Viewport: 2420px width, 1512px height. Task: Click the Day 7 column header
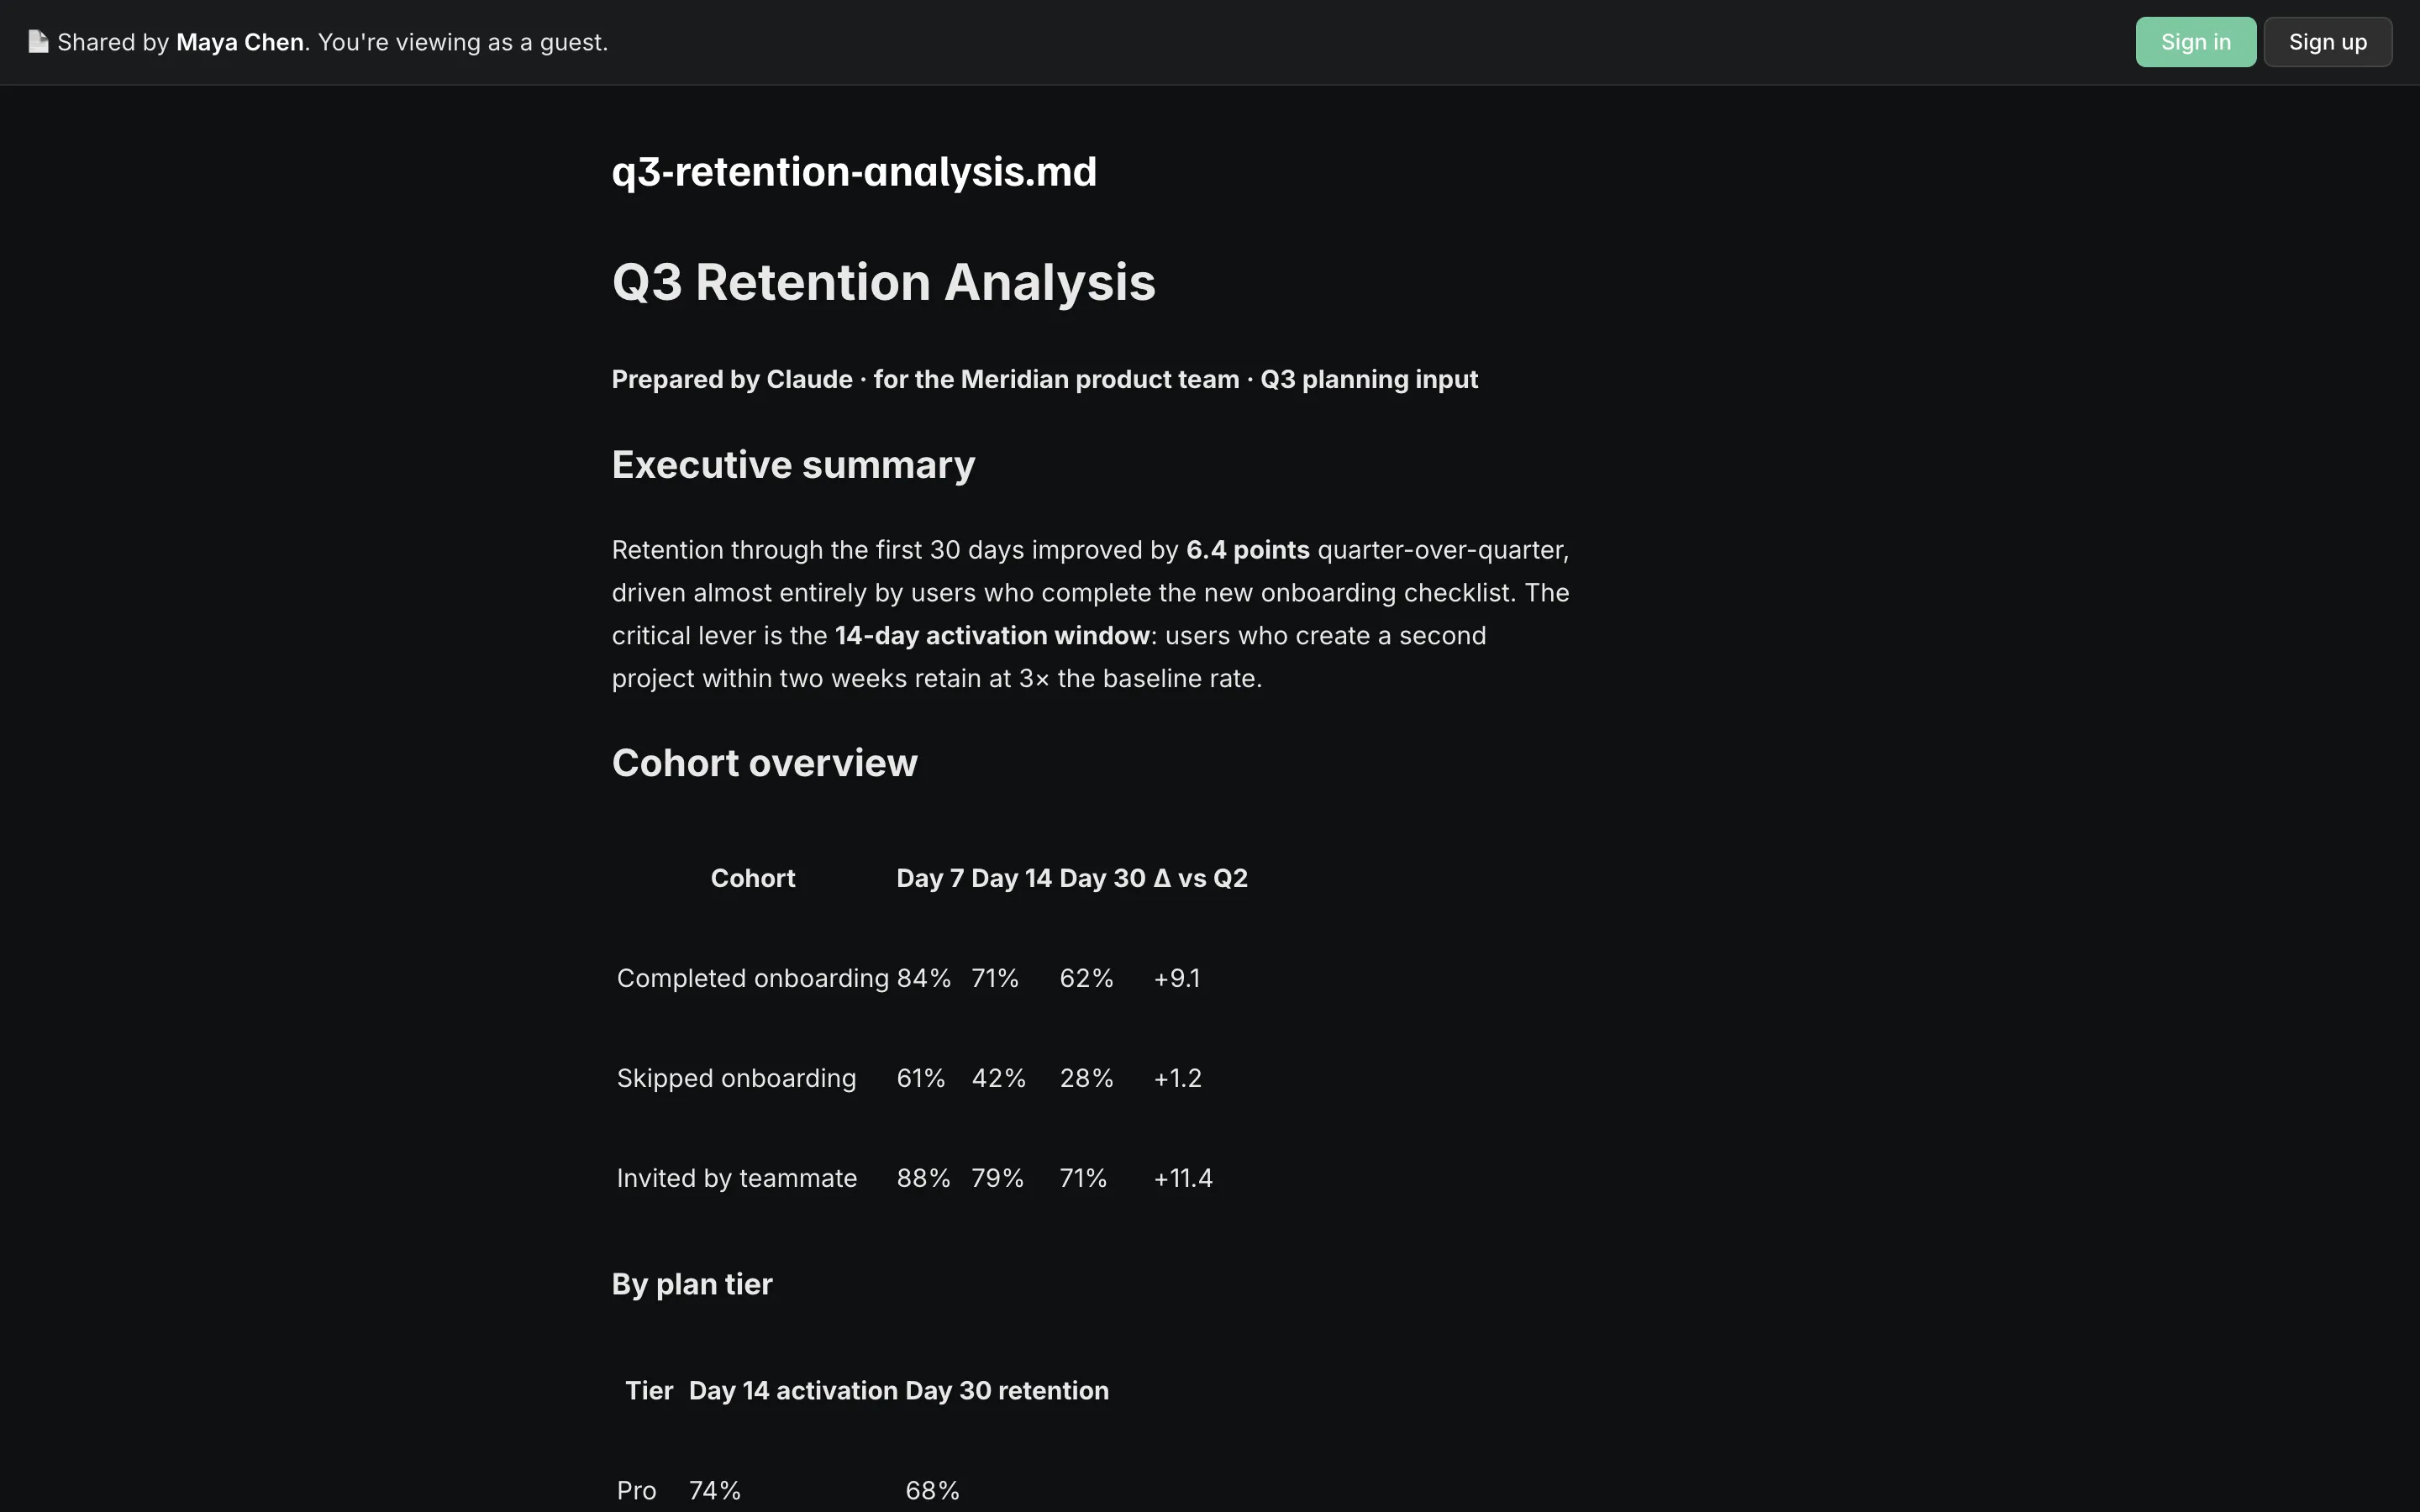pyautogui.click(x=930, y=878)
